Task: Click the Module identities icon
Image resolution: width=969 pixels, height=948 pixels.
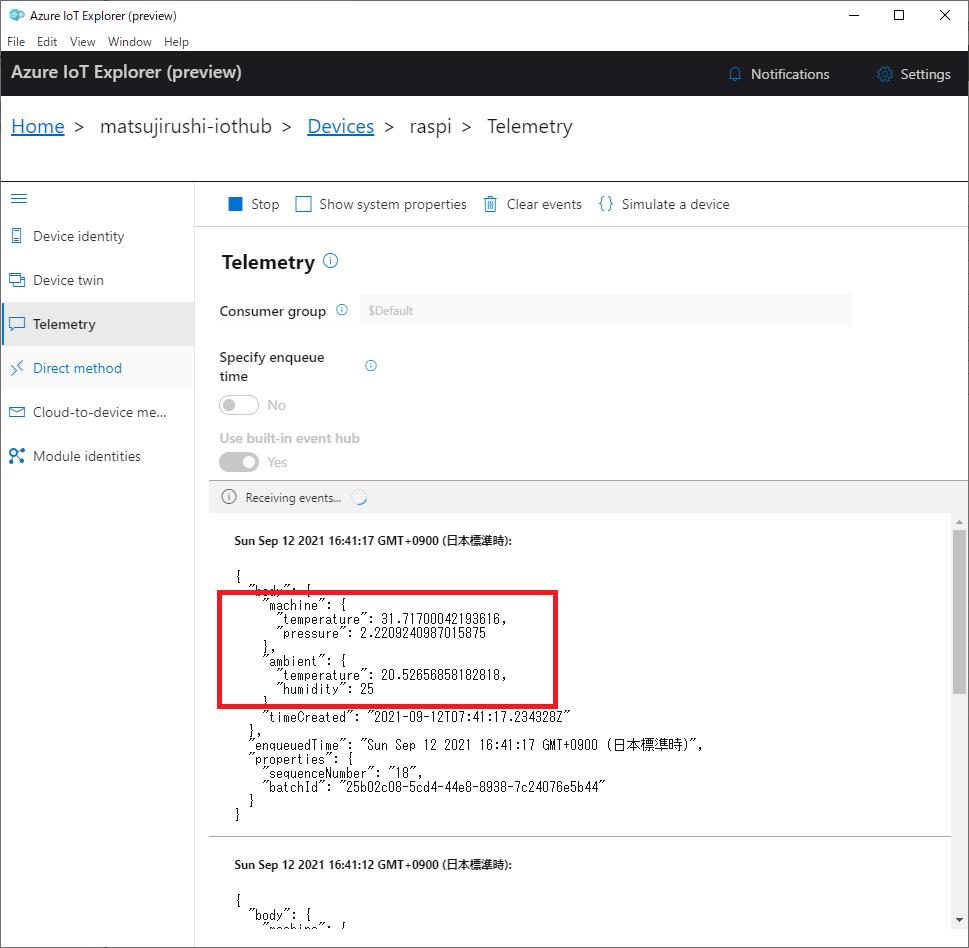Action: pyautogui.click(x=17, y=456)
